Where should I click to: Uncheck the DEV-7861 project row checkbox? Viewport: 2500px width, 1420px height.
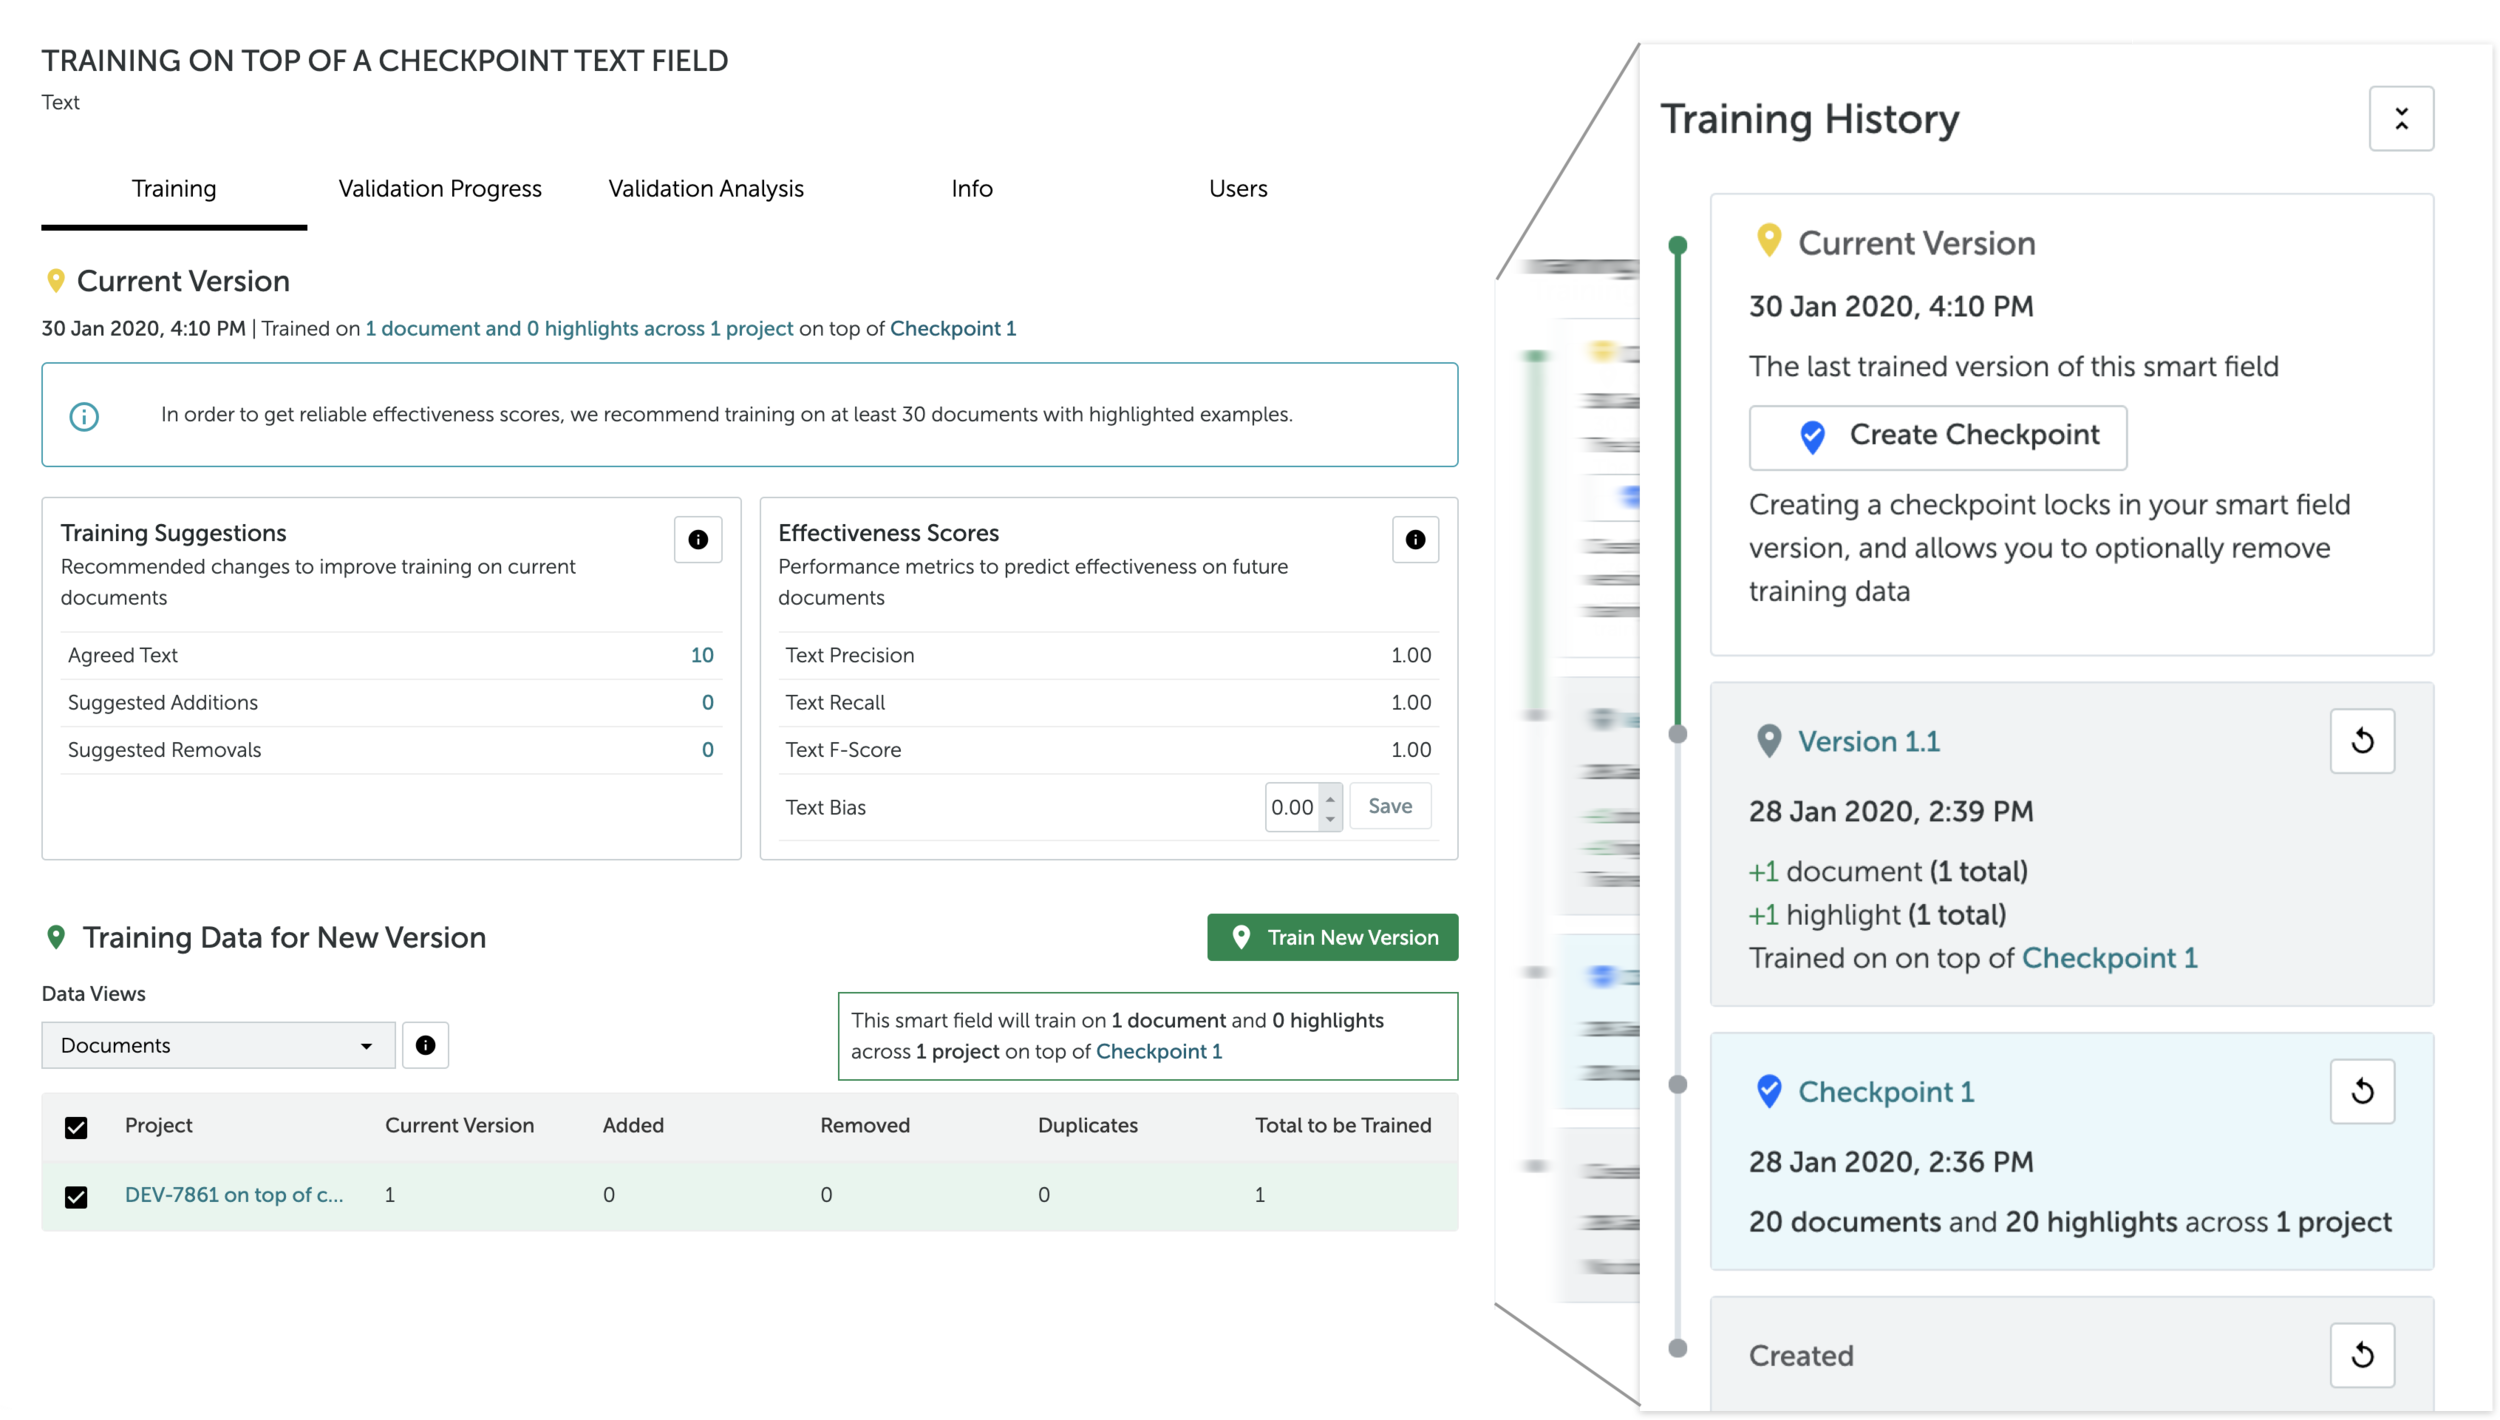(76, 1196)
